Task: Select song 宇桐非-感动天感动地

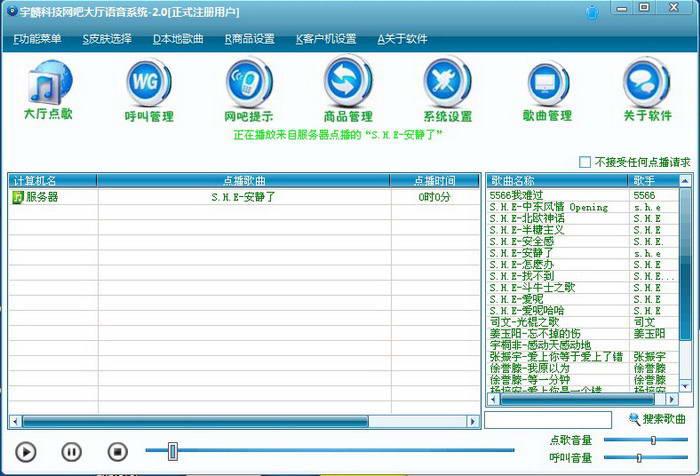Action: click(x=583, y=345)
